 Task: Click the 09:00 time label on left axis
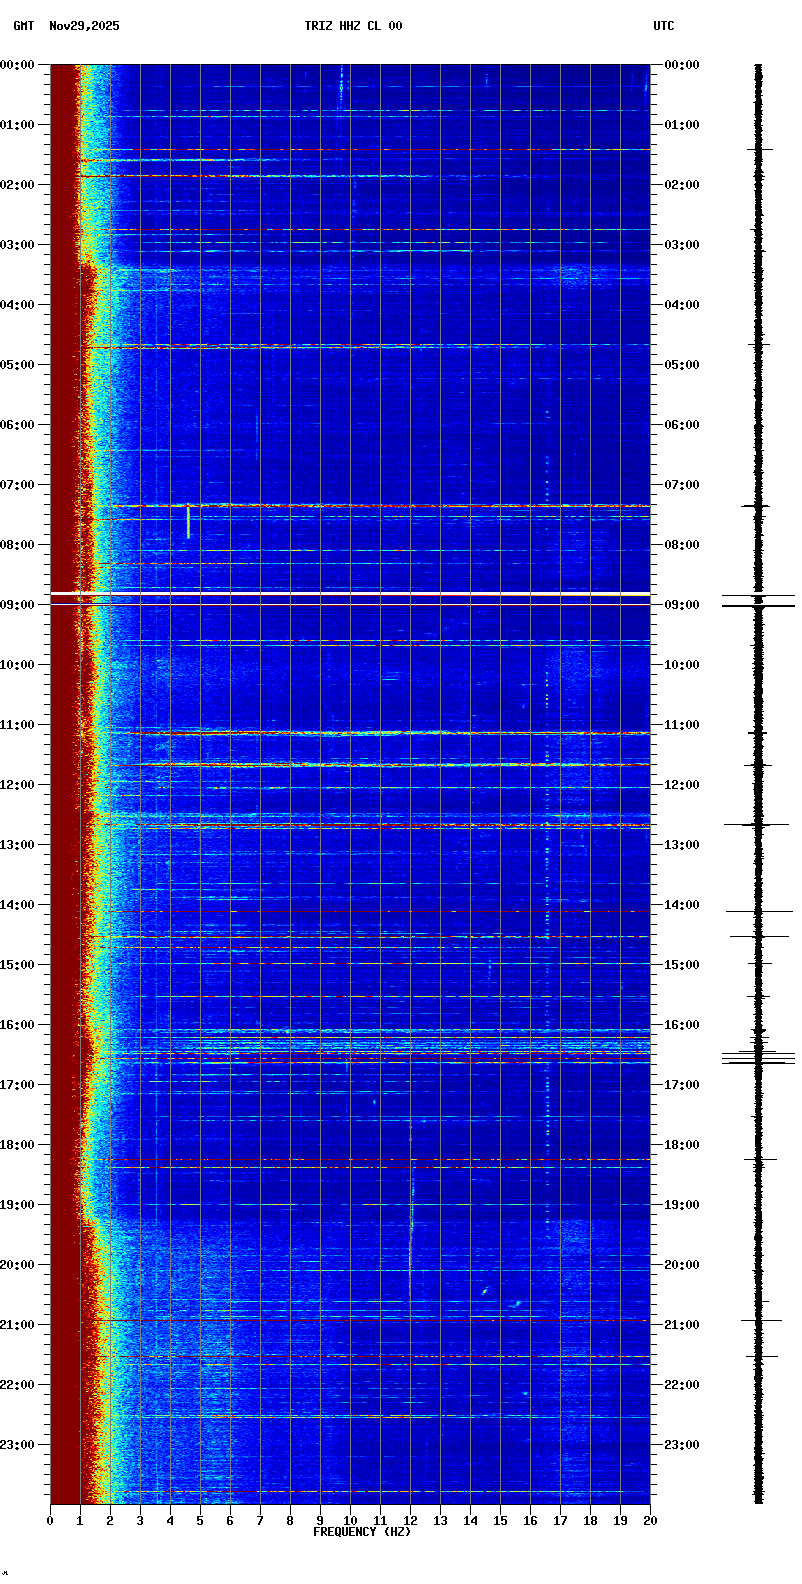click(17, 605)
